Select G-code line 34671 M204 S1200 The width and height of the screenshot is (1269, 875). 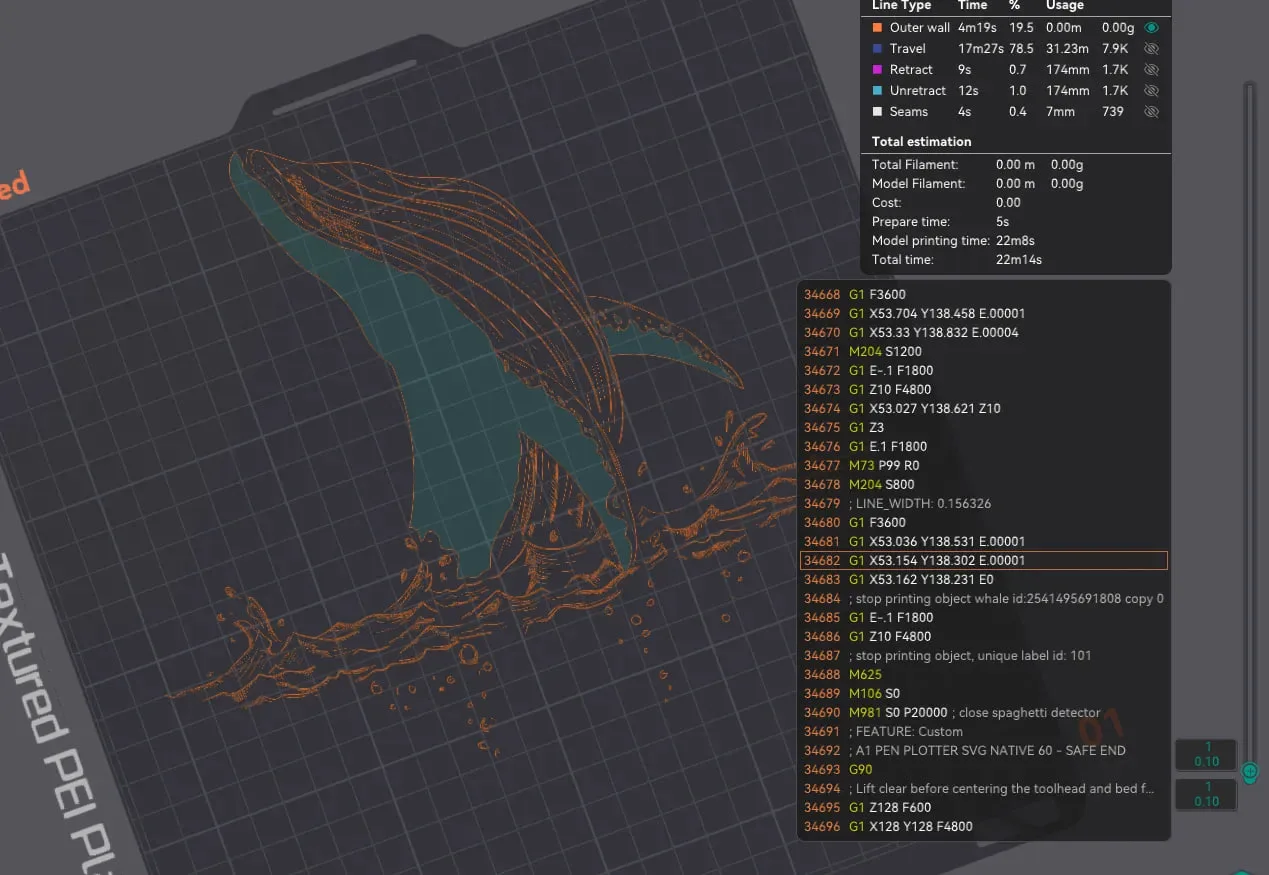(983, 352)
